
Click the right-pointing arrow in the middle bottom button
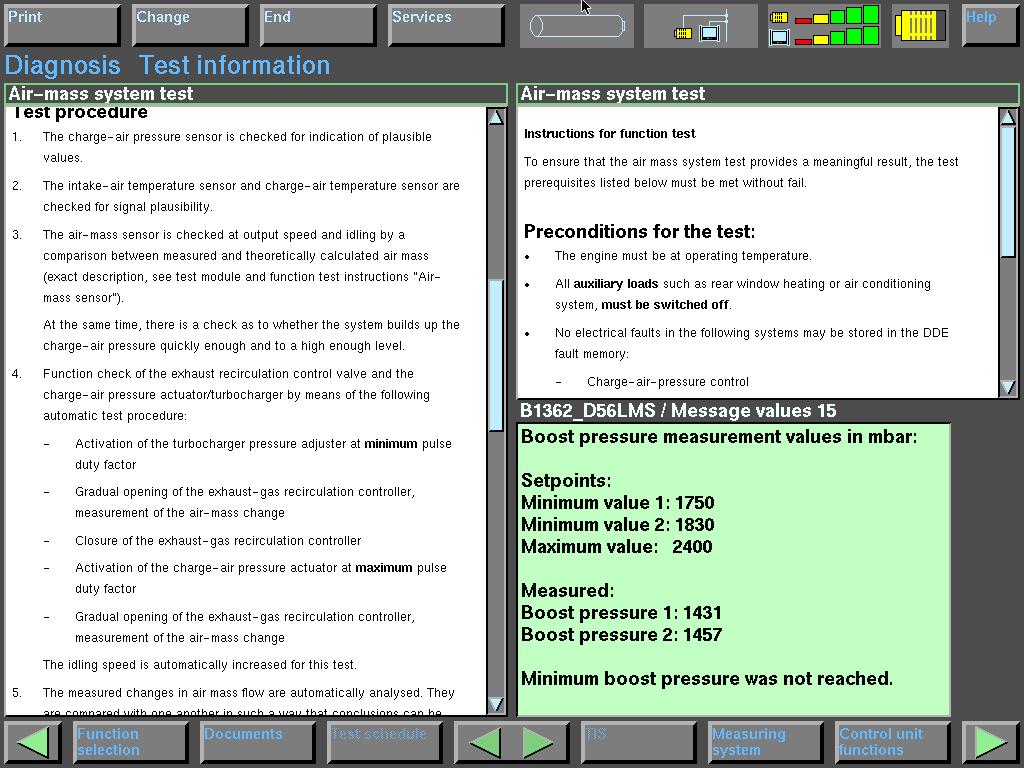coord(538,742)
